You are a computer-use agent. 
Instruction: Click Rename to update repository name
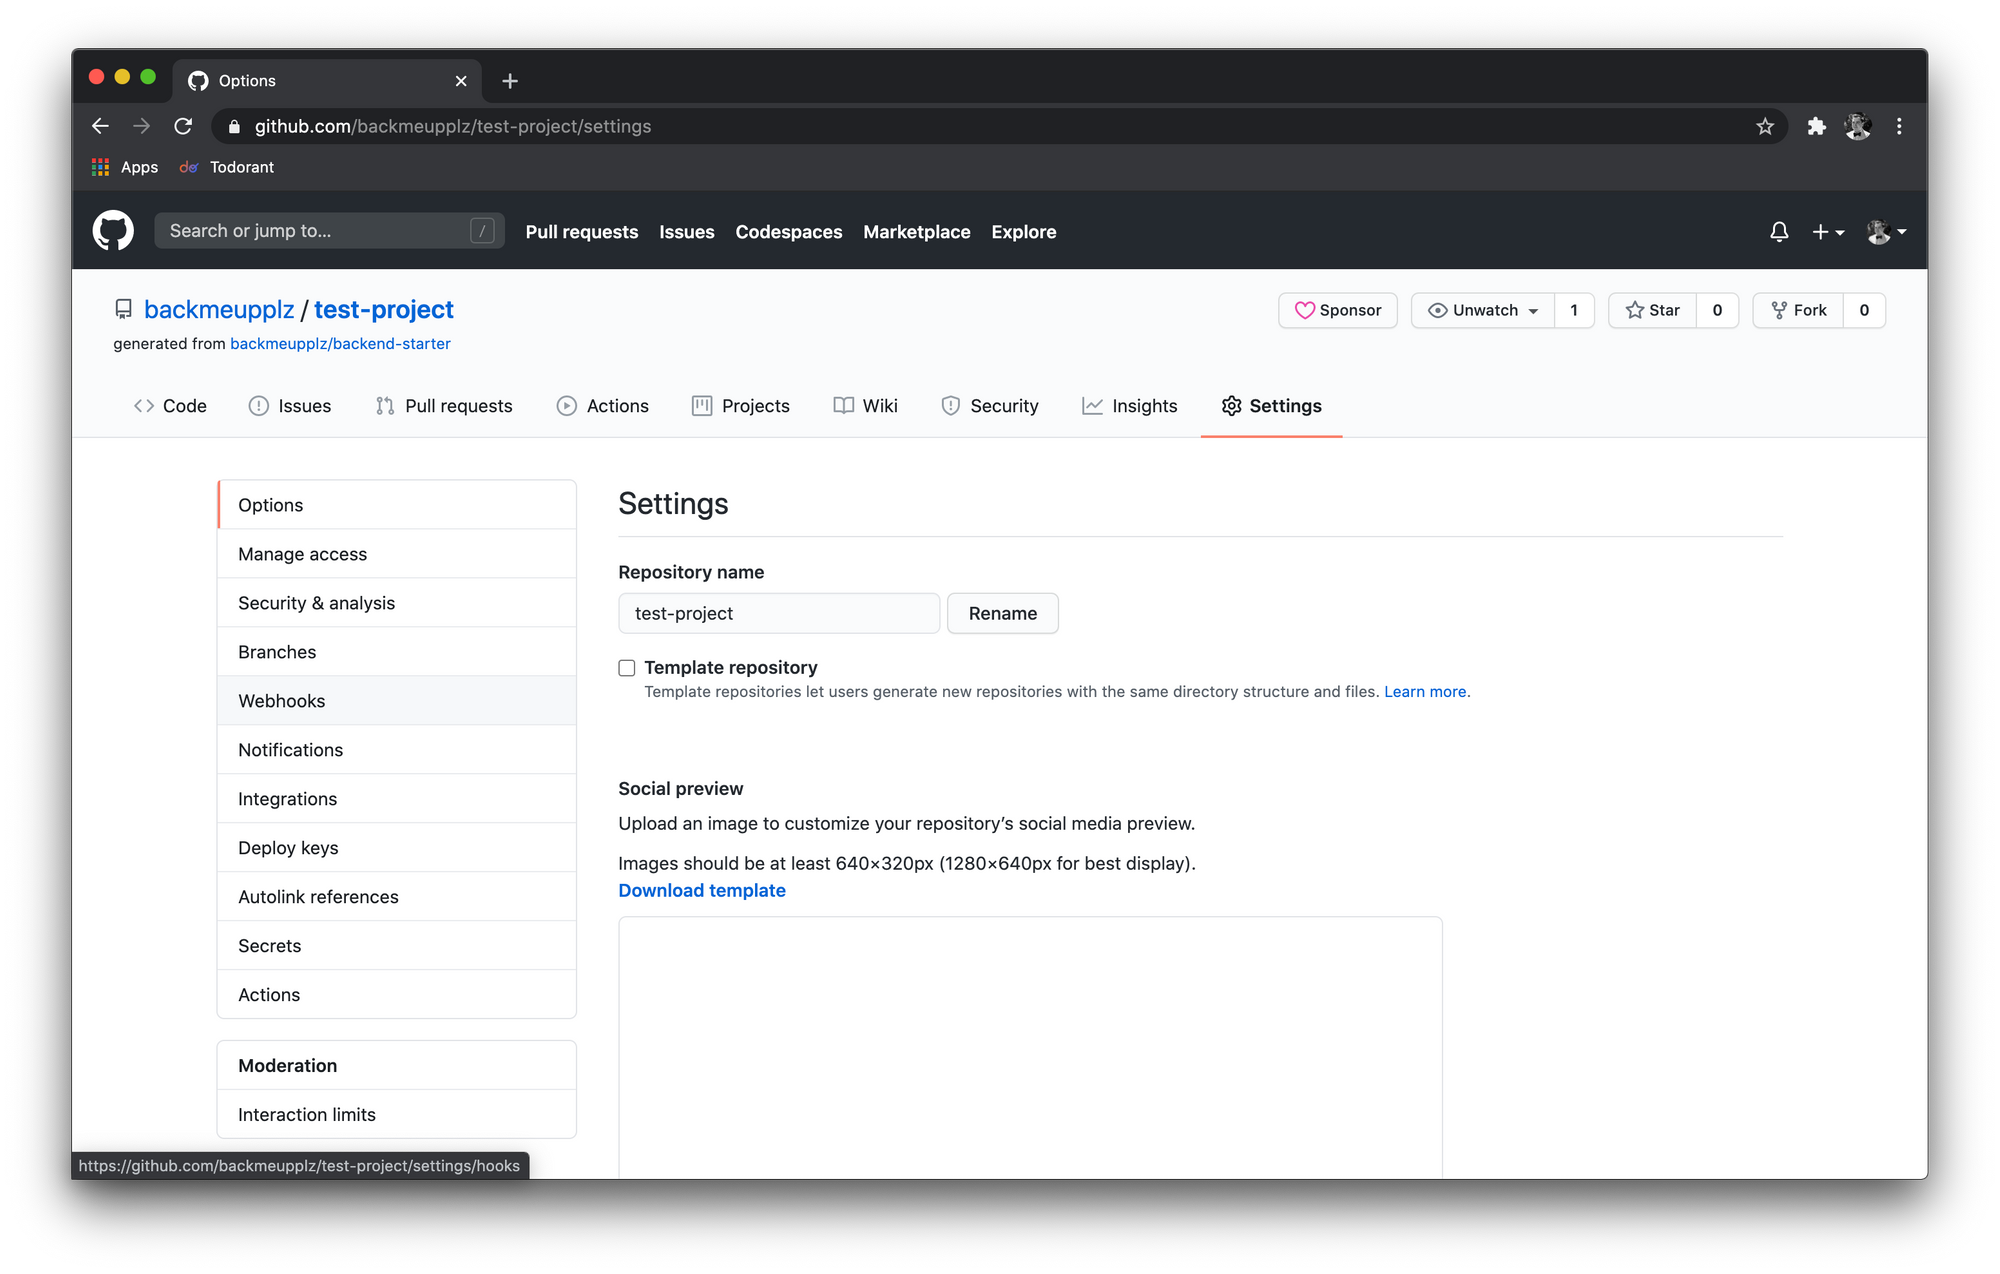tap(1003, 612)
